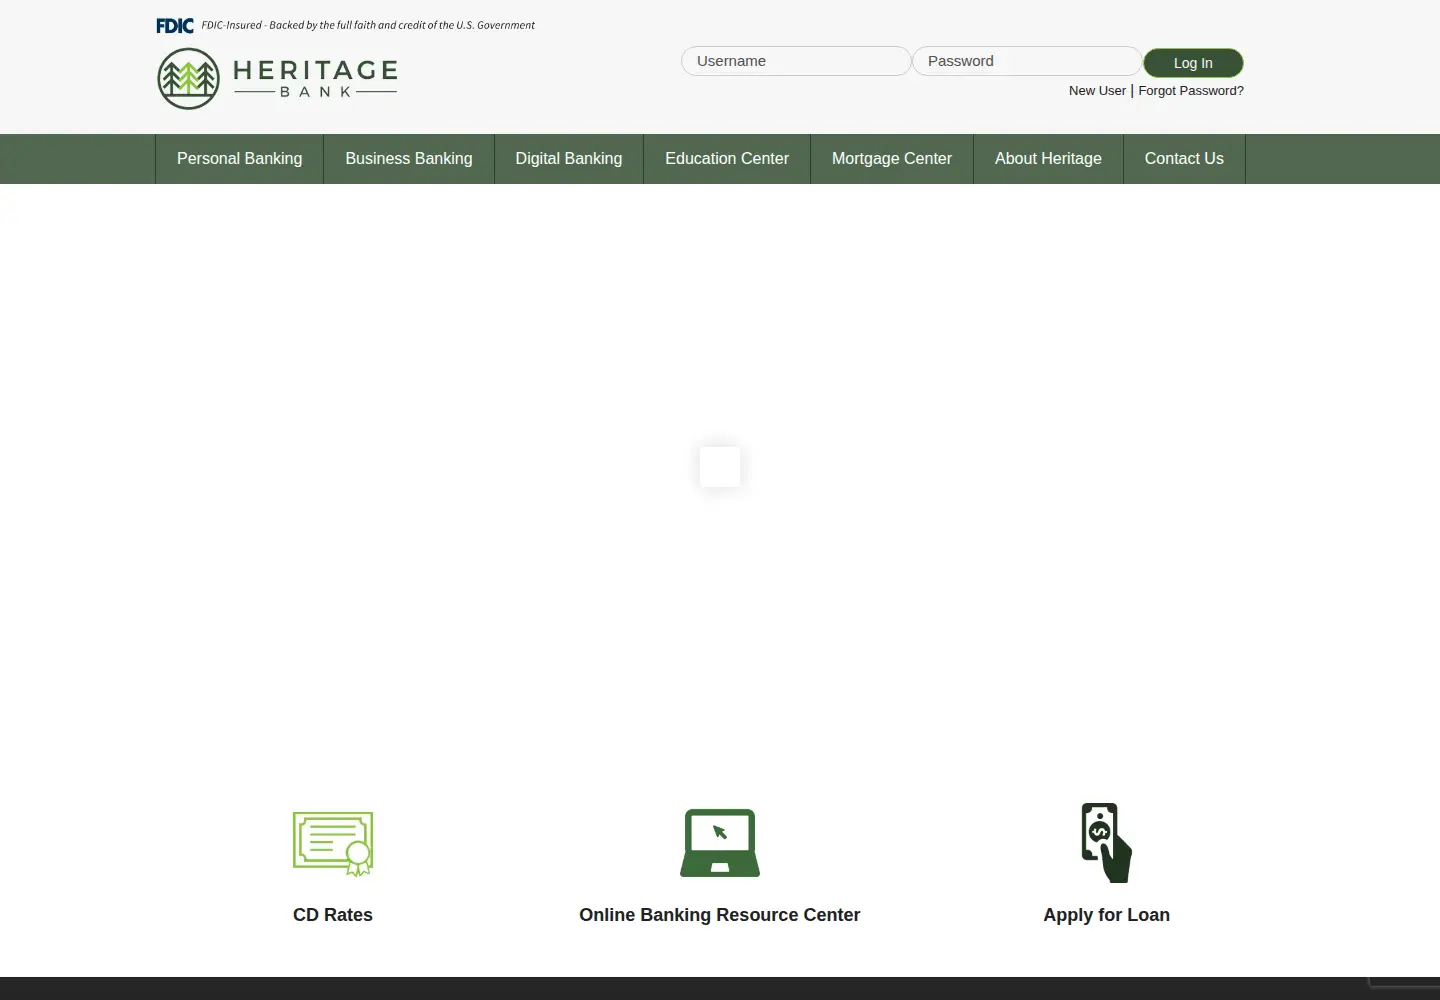The height and width of the screenshot is (1000, 1440).
Task: Open the Online Banking Resource Center link
Action: click(x=720, y=915)
